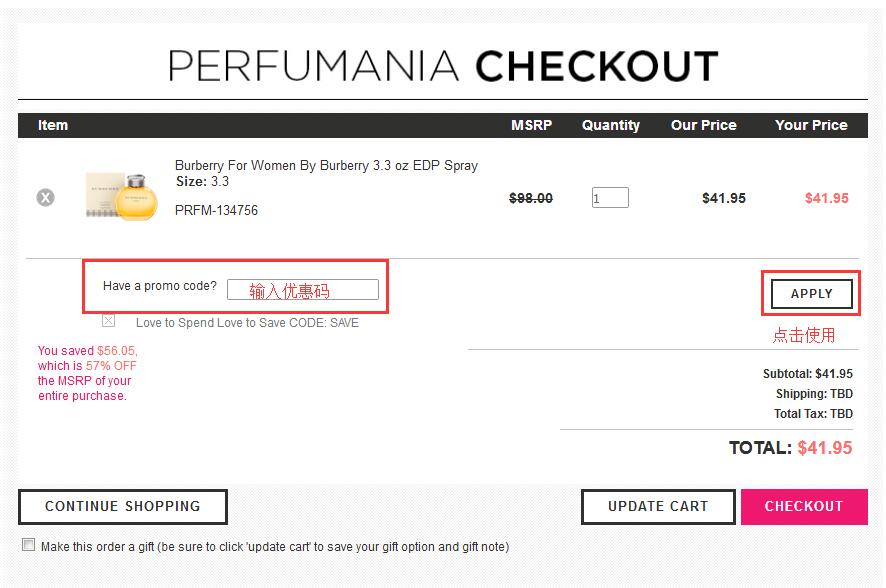This screenshot has height=588, width=886.
Task: Click the Our Price column header
Action: pyautogui.click(x=703, y=125)
